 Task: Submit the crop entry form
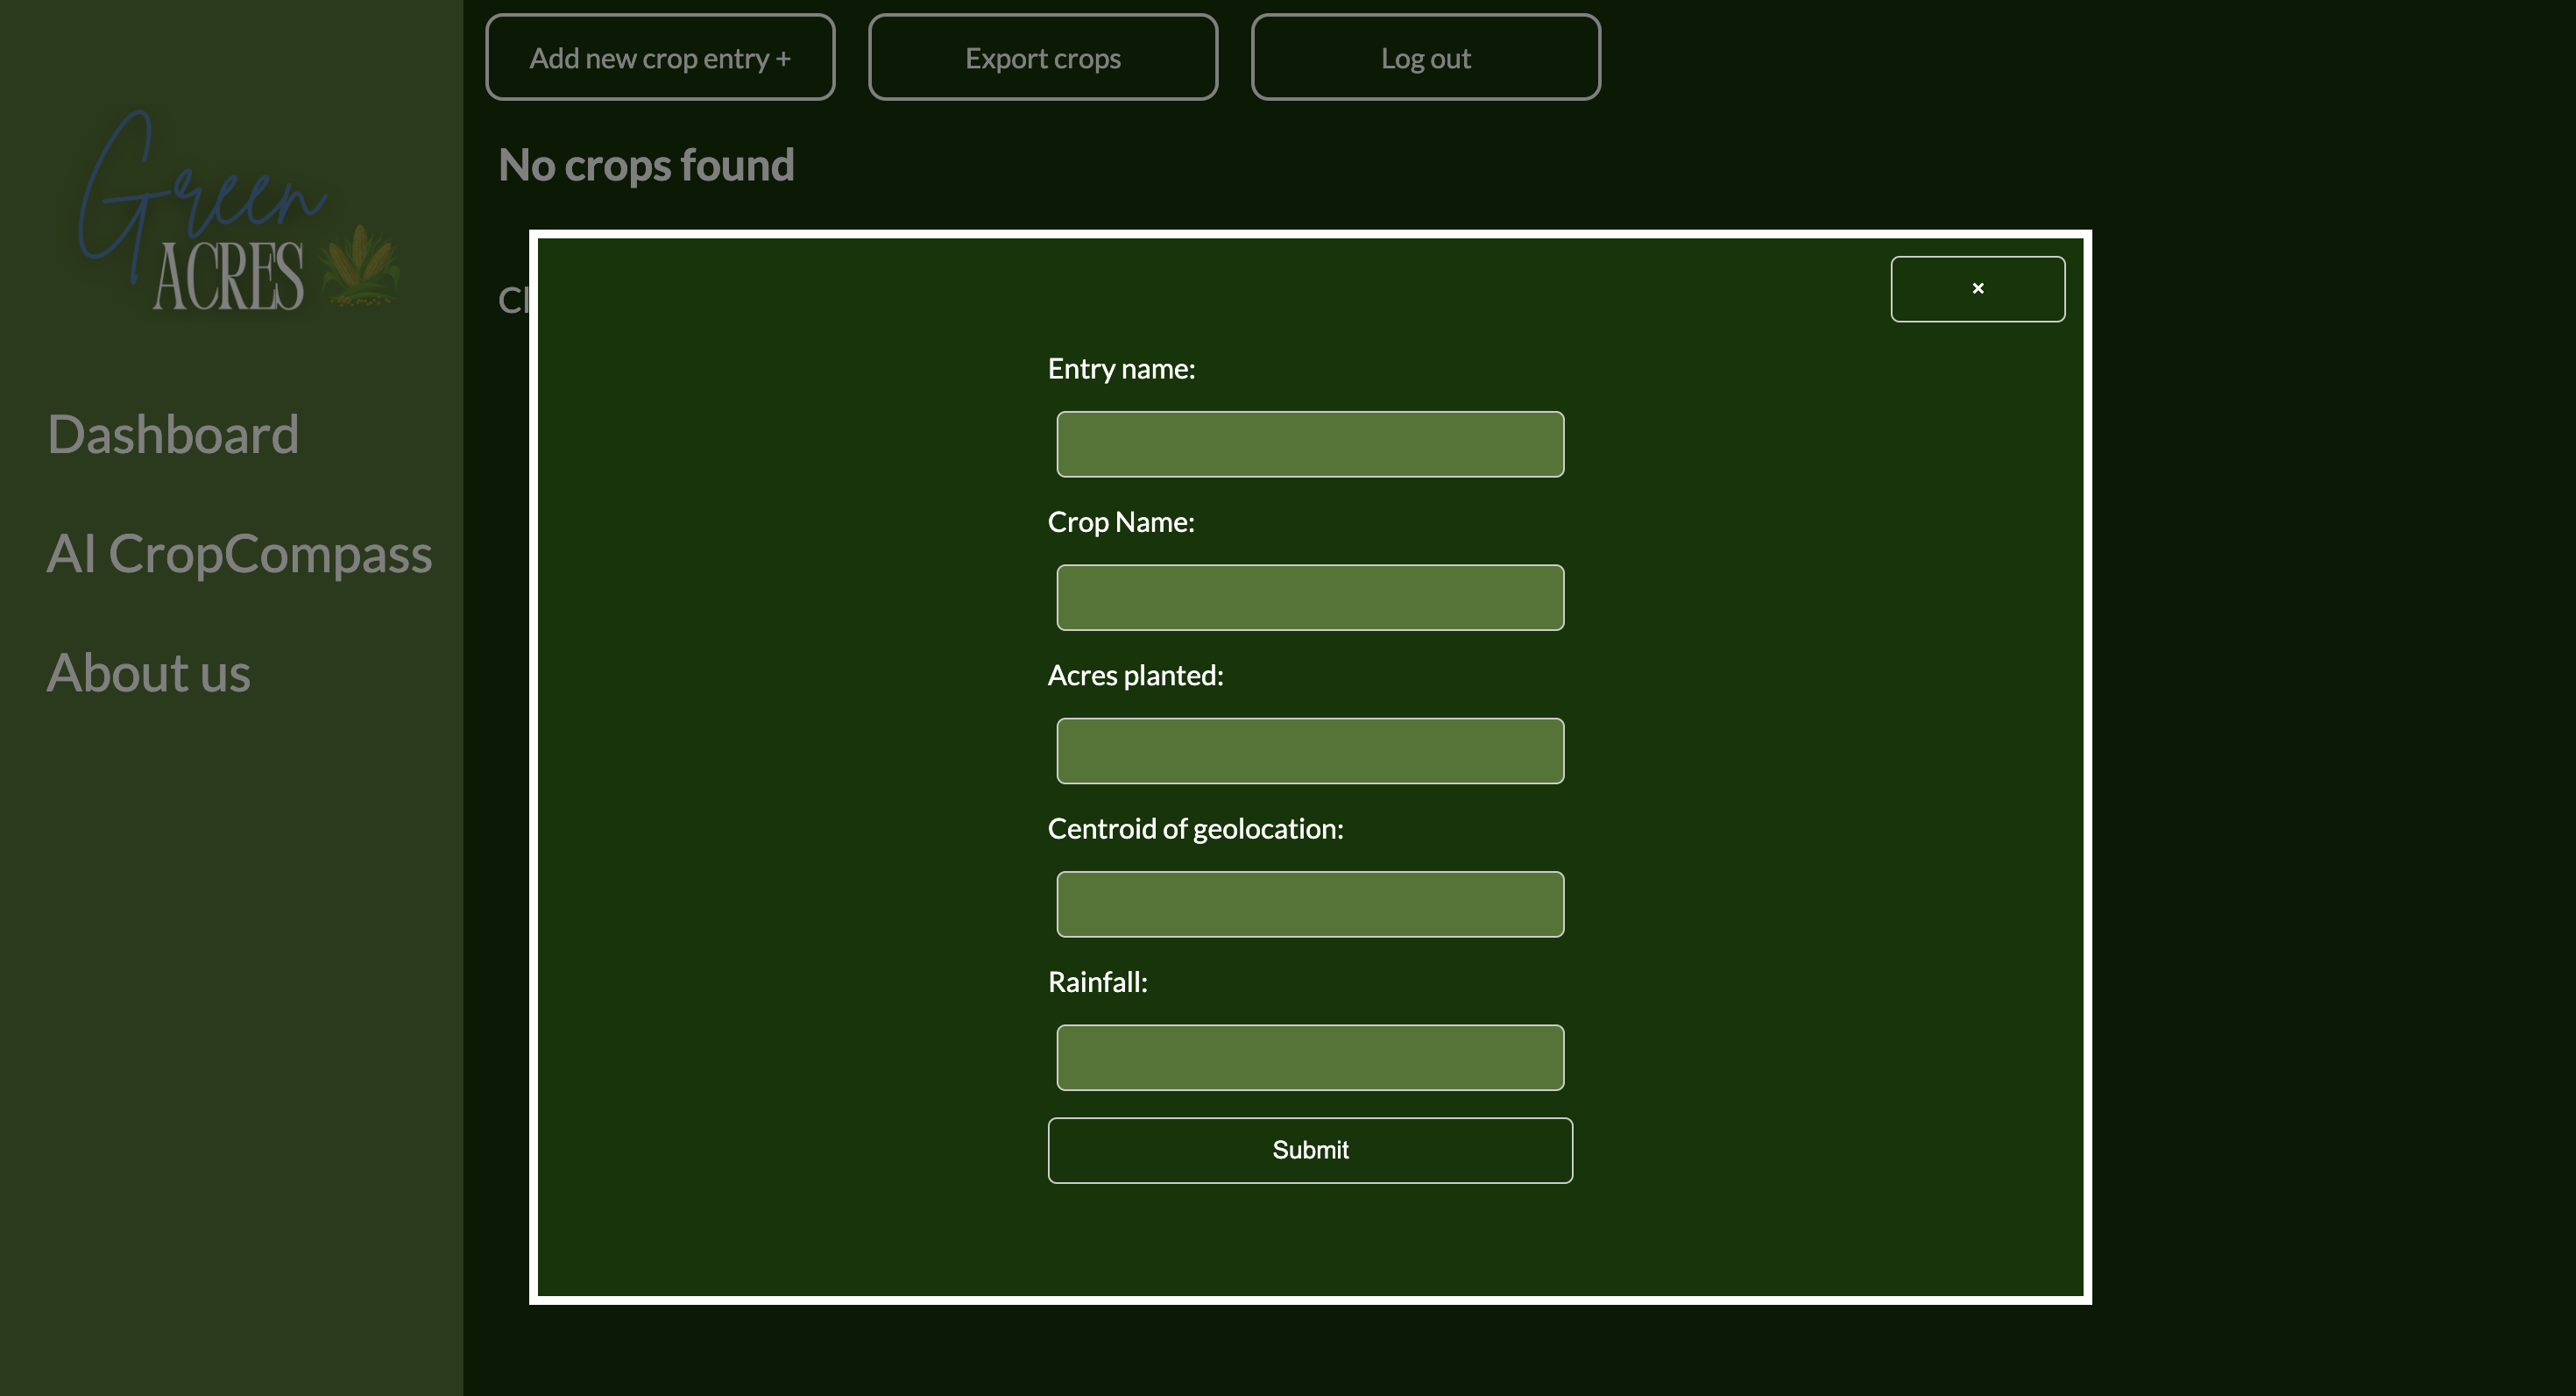[1309, 1150]
